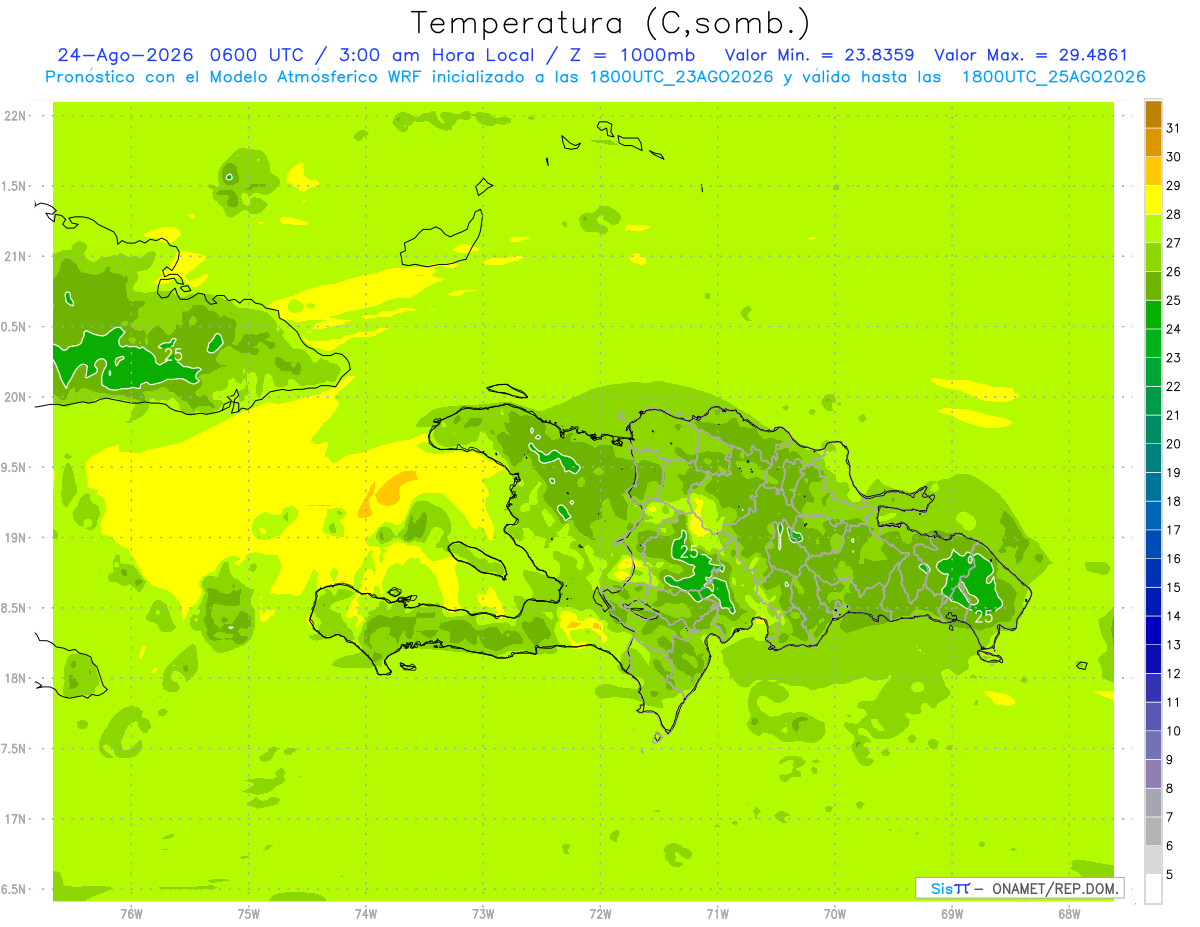Click the 'Valor Min. = 23.8359' value
This screenshot has width=1200, height=927.
pyautogui.click(x=819, y=56)
